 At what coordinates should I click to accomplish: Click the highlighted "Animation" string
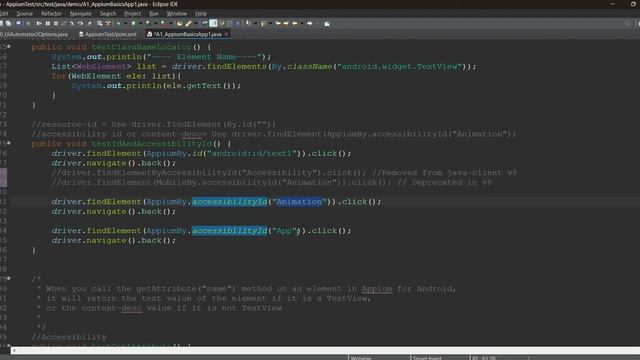point(299,202)
